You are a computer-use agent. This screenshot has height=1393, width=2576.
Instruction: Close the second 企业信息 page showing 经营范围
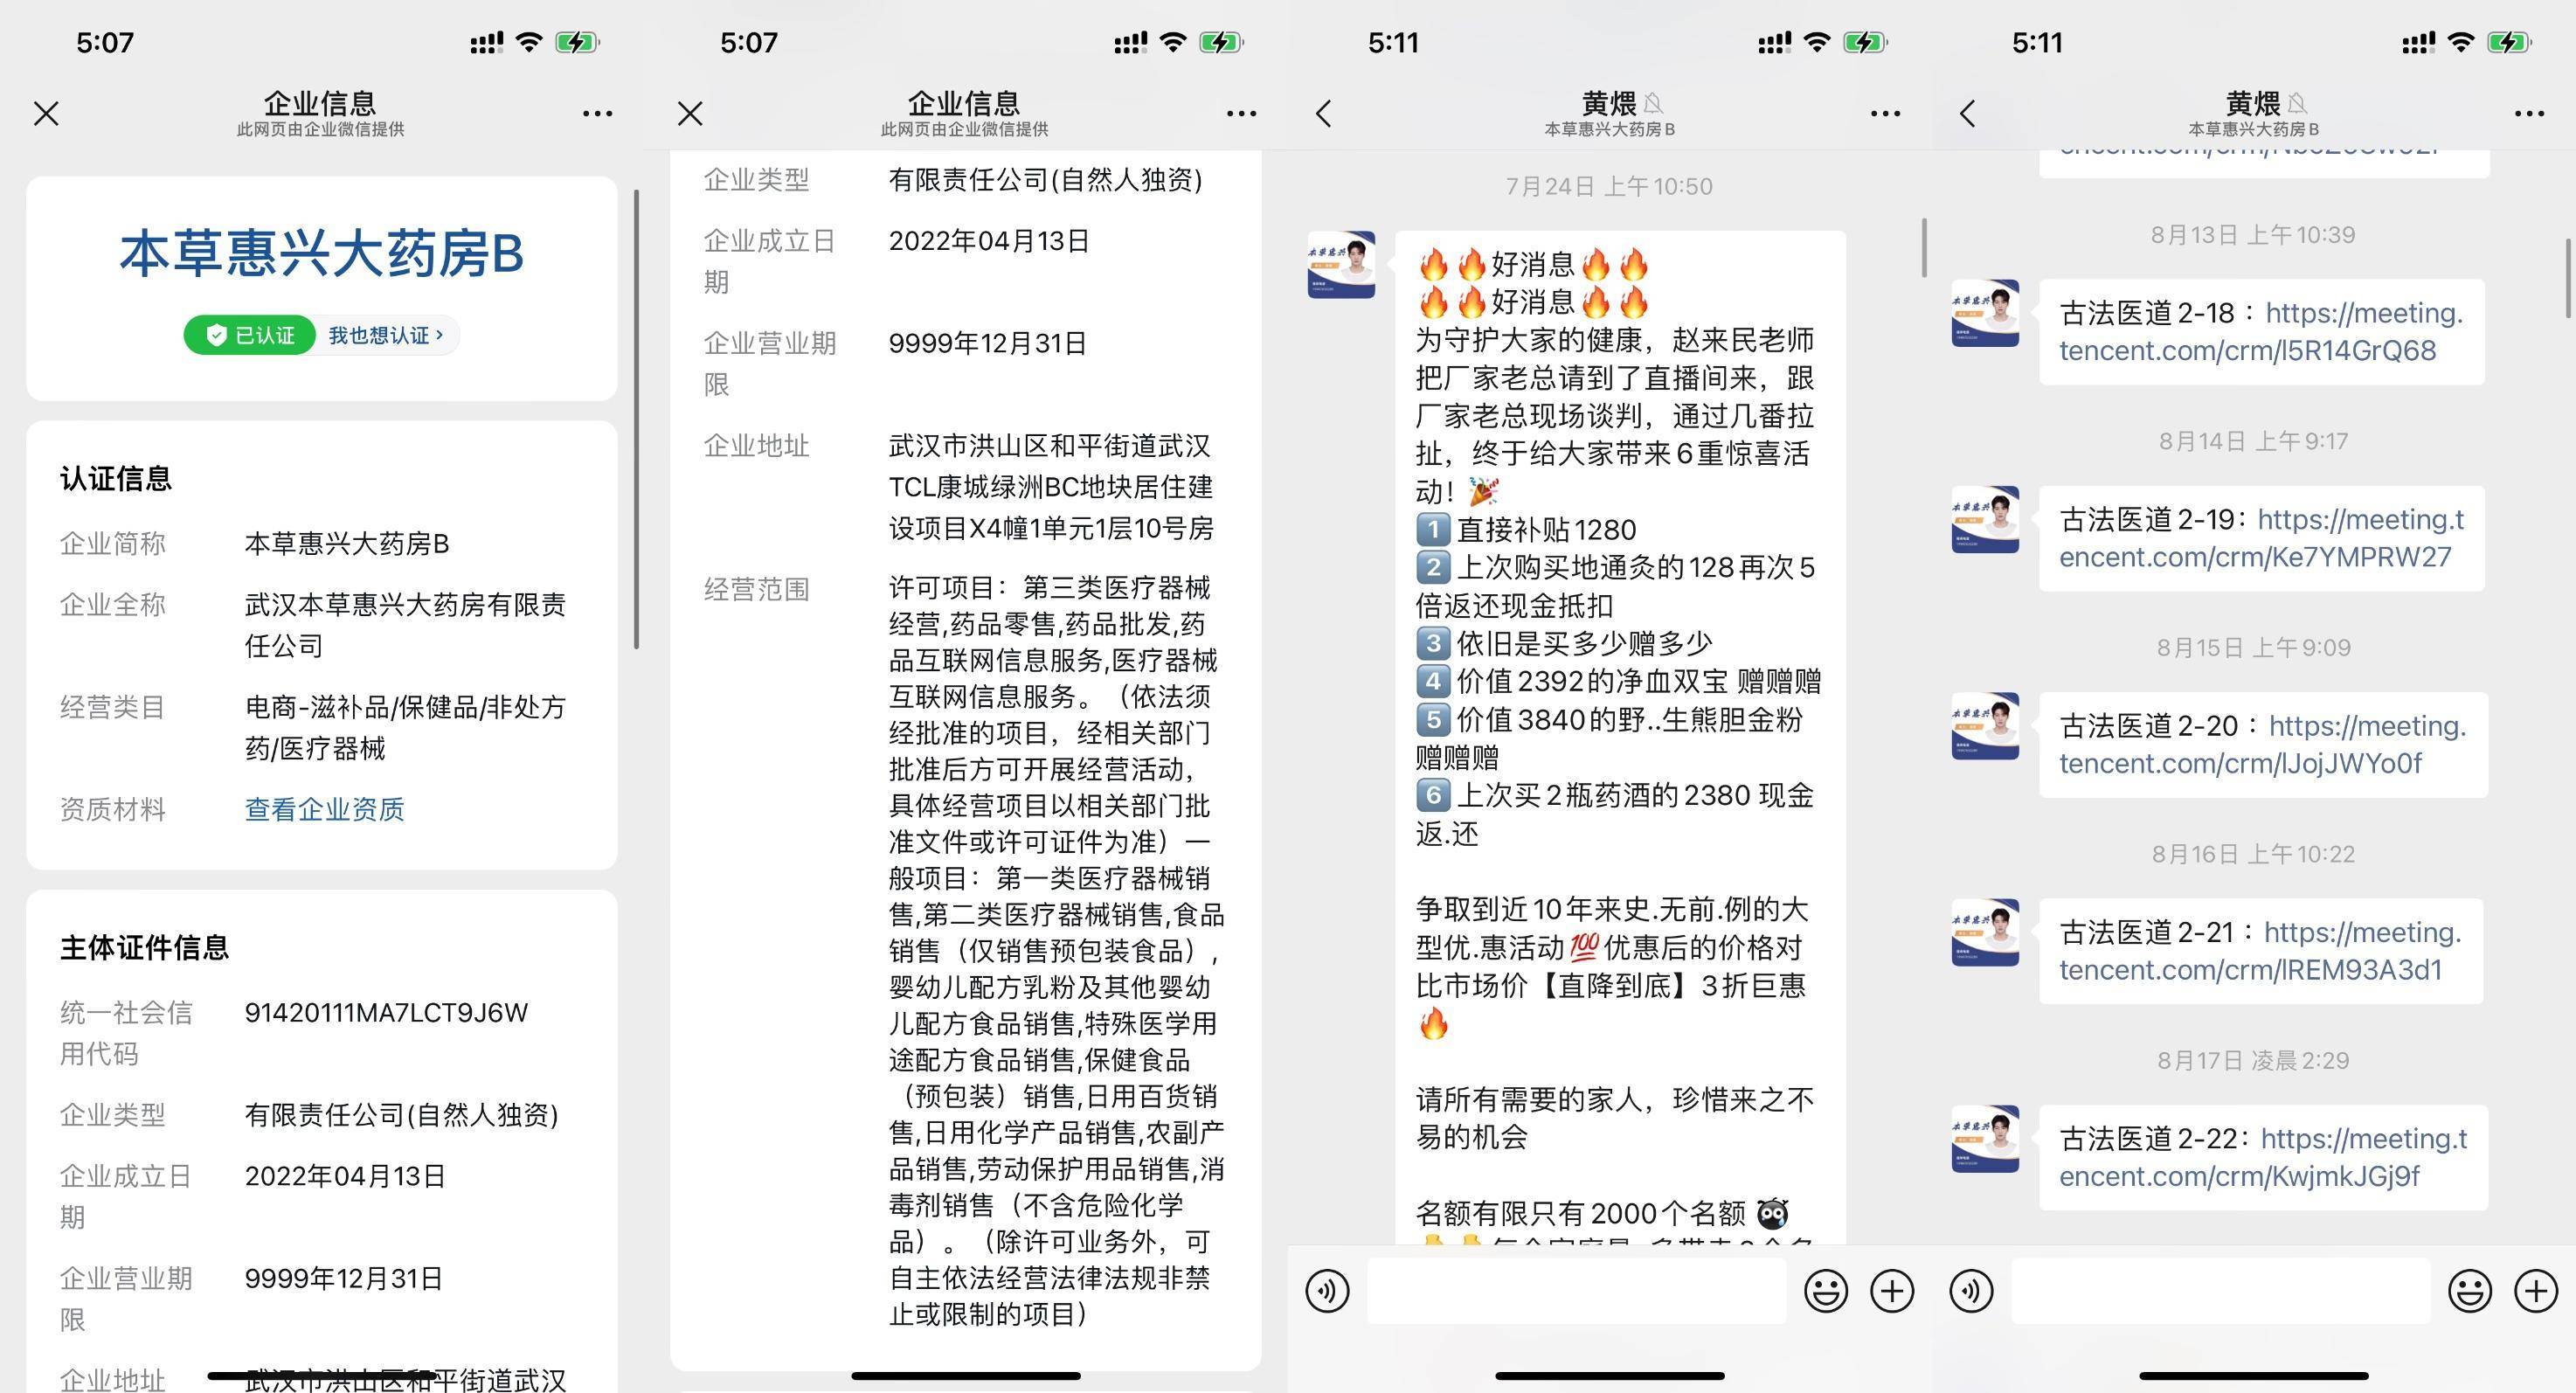tap(690, 113)
